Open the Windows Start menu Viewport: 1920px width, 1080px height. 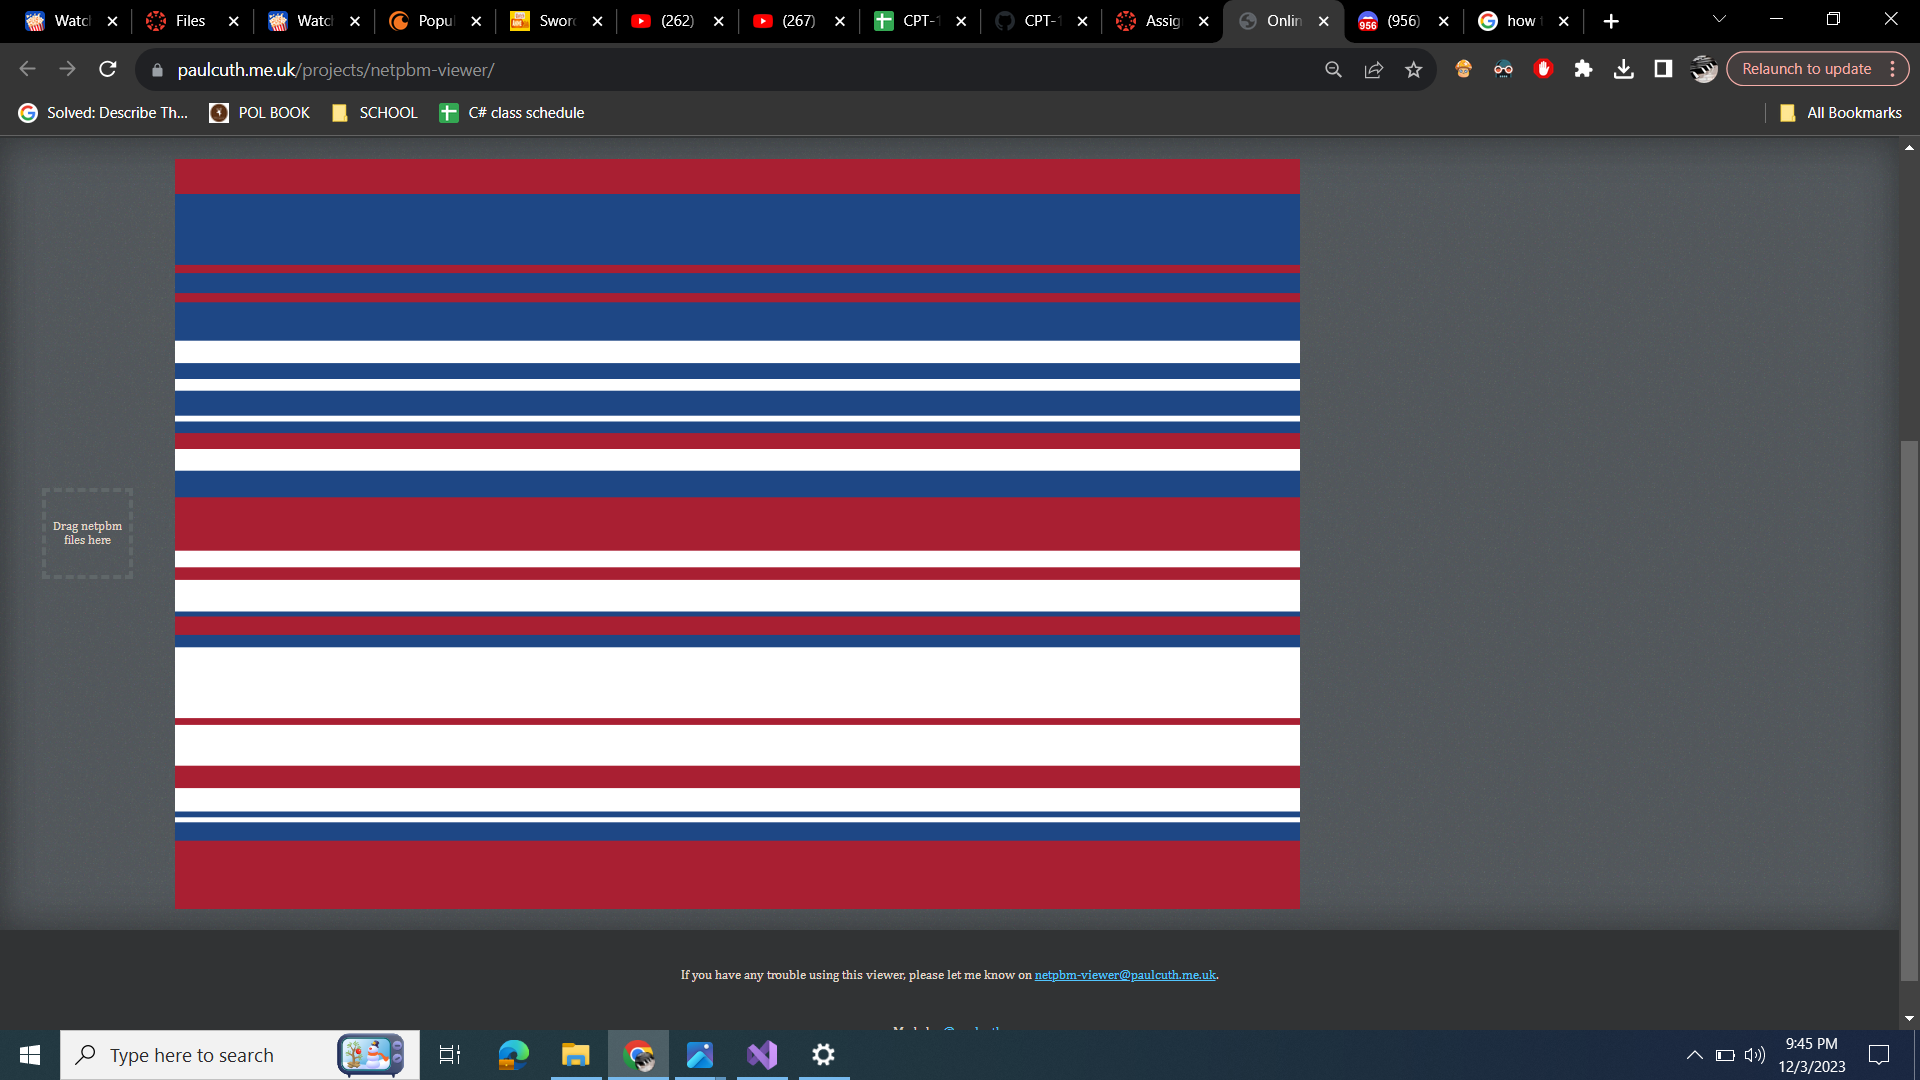point(30,1055)
